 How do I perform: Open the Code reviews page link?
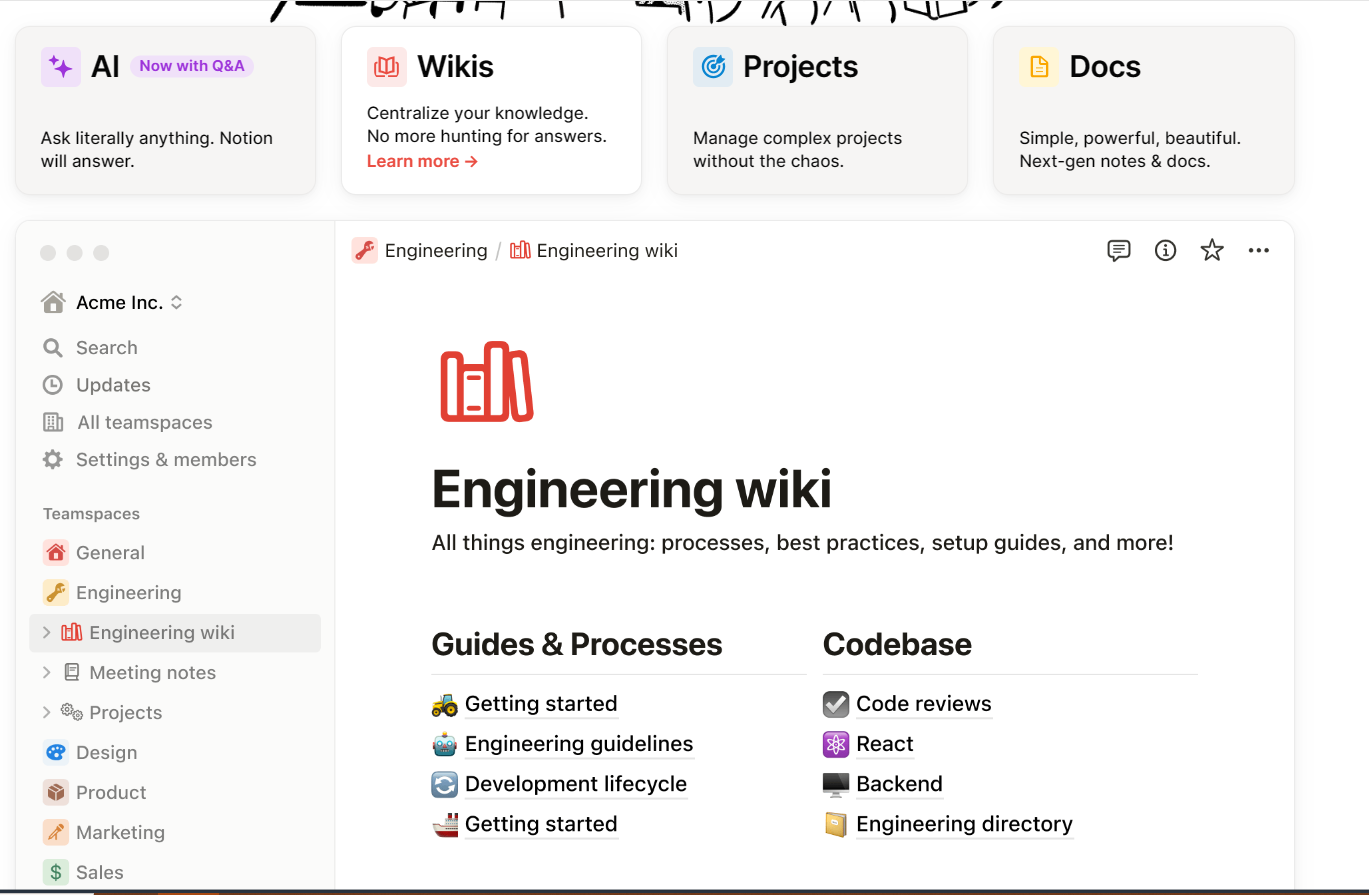pyautogui.click(x=923, y=704)
